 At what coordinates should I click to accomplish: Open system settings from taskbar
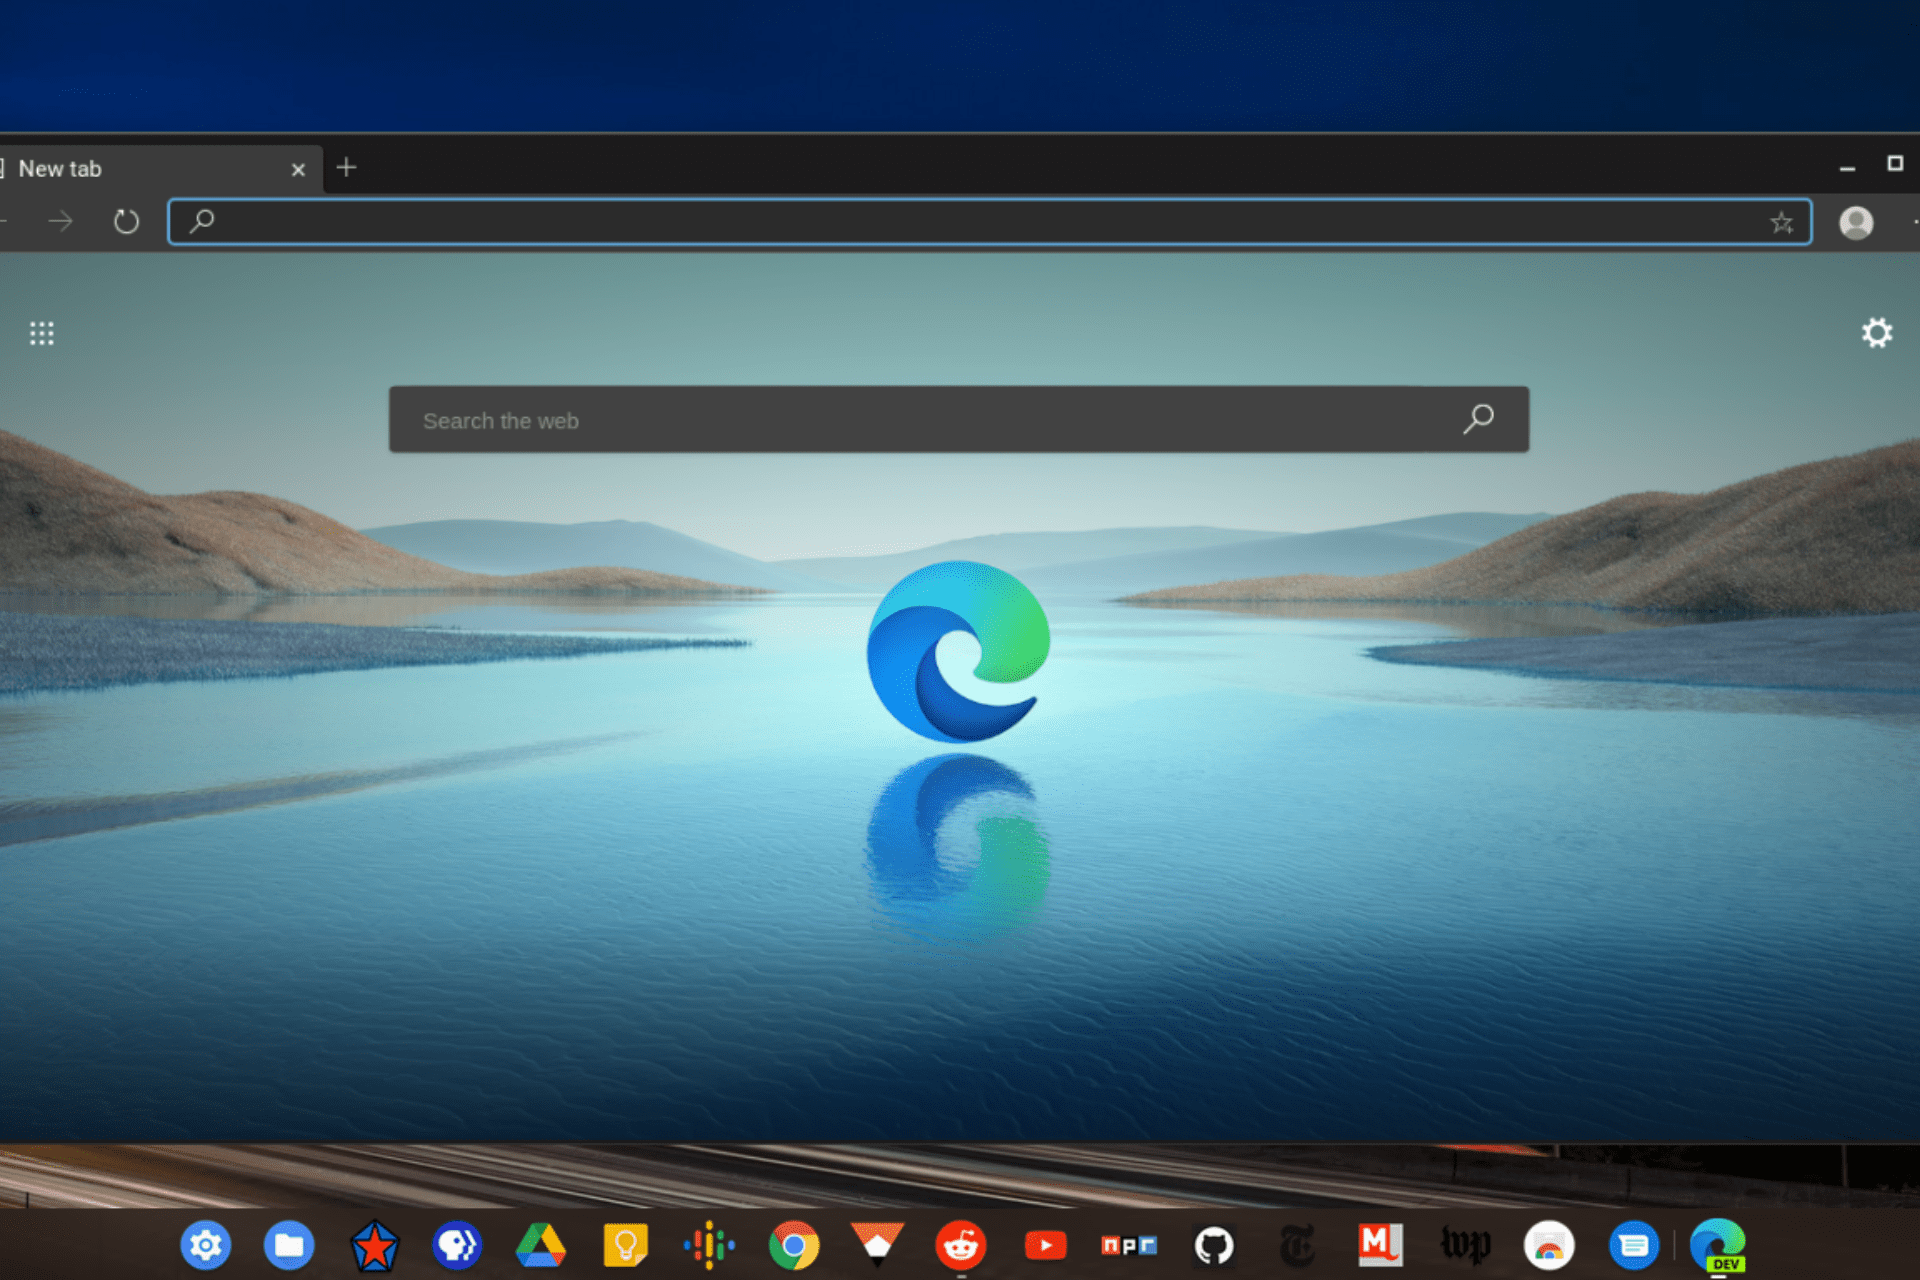[206, 1241]
